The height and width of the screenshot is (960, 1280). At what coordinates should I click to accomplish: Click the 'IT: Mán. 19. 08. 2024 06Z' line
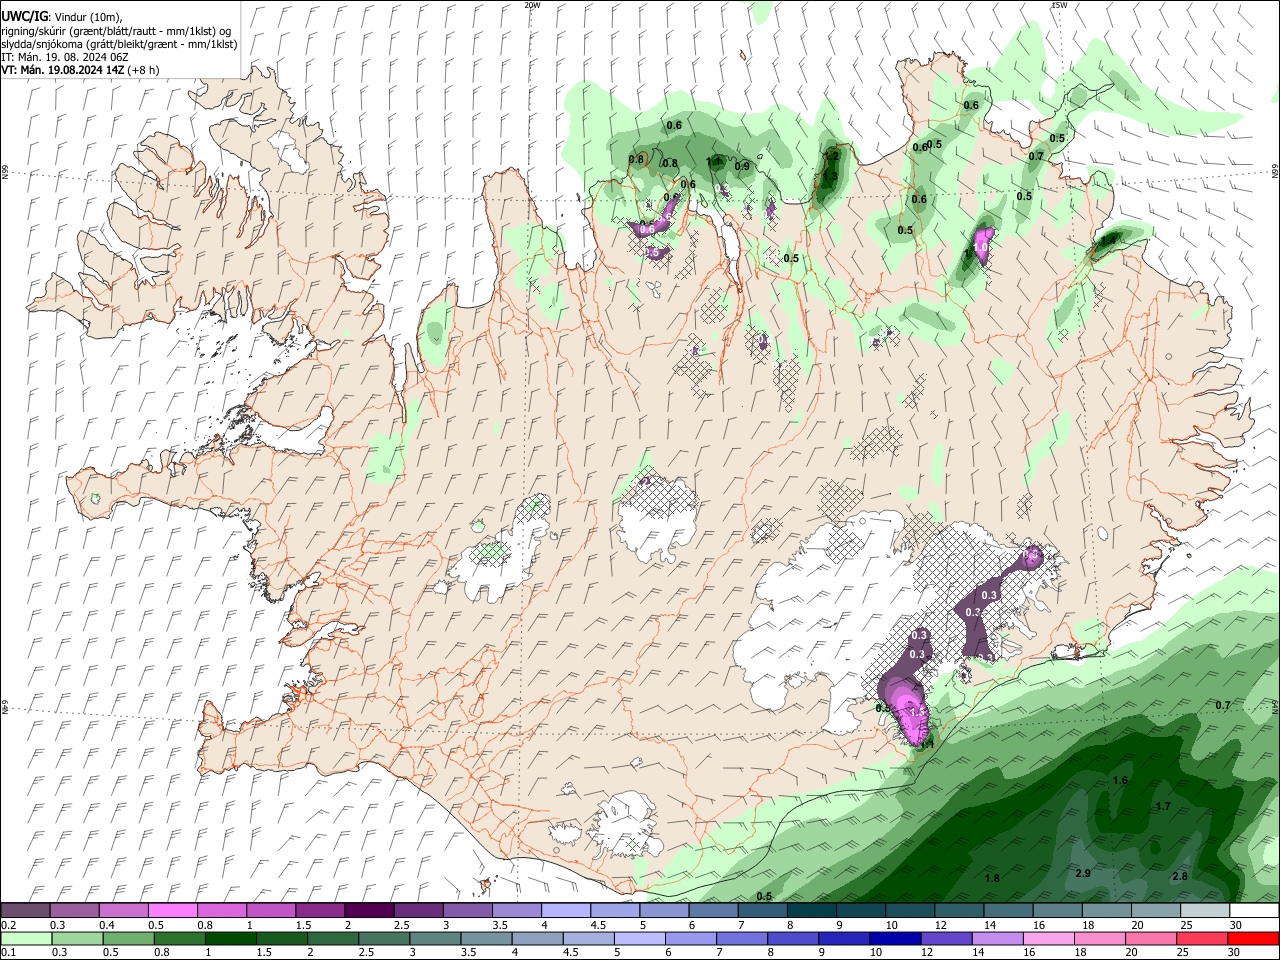pos(65,57)
